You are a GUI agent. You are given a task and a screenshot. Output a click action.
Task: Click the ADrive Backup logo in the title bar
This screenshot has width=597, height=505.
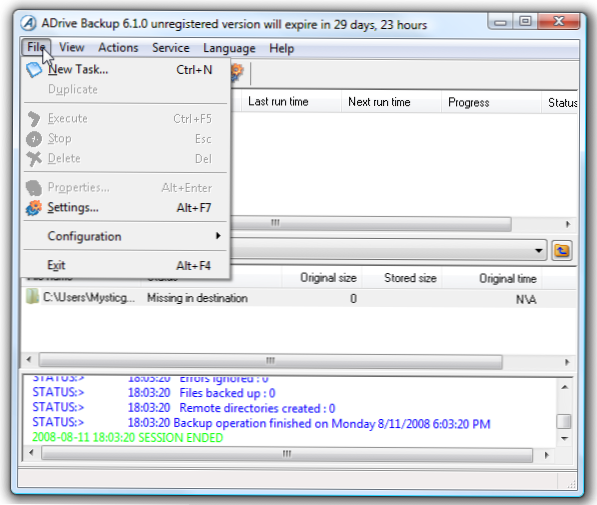tap(28, 24)
